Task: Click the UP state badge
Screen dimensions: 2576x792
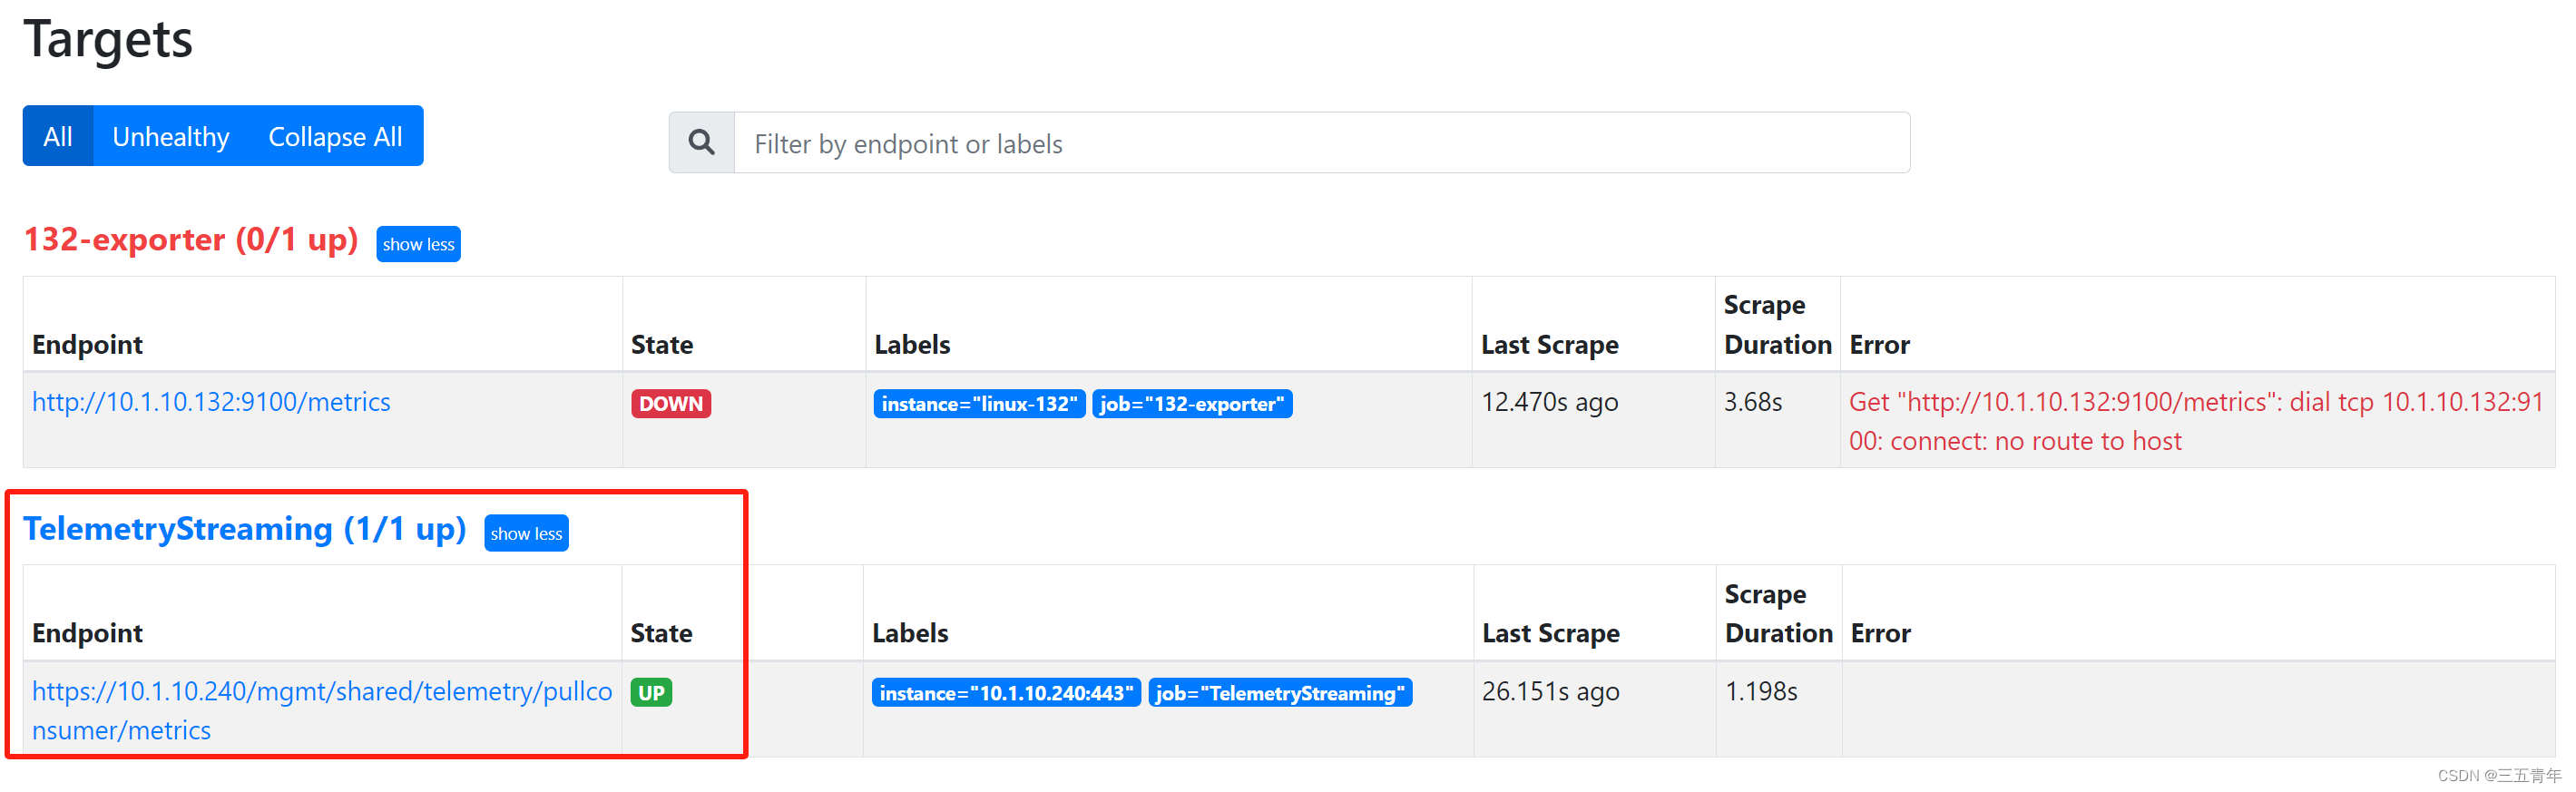Action: (651, 691)
